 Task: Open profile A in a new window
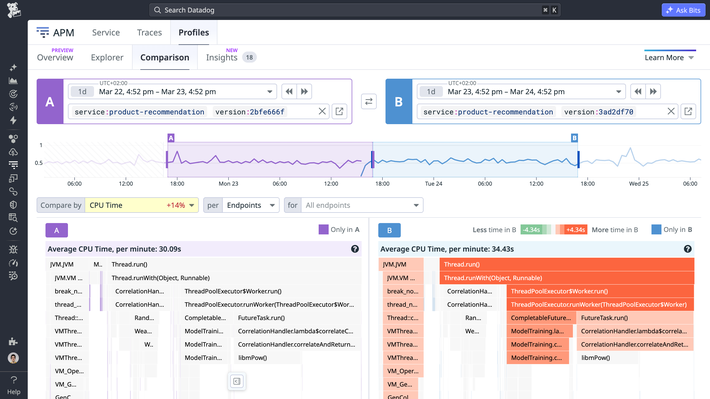point(339,111)
